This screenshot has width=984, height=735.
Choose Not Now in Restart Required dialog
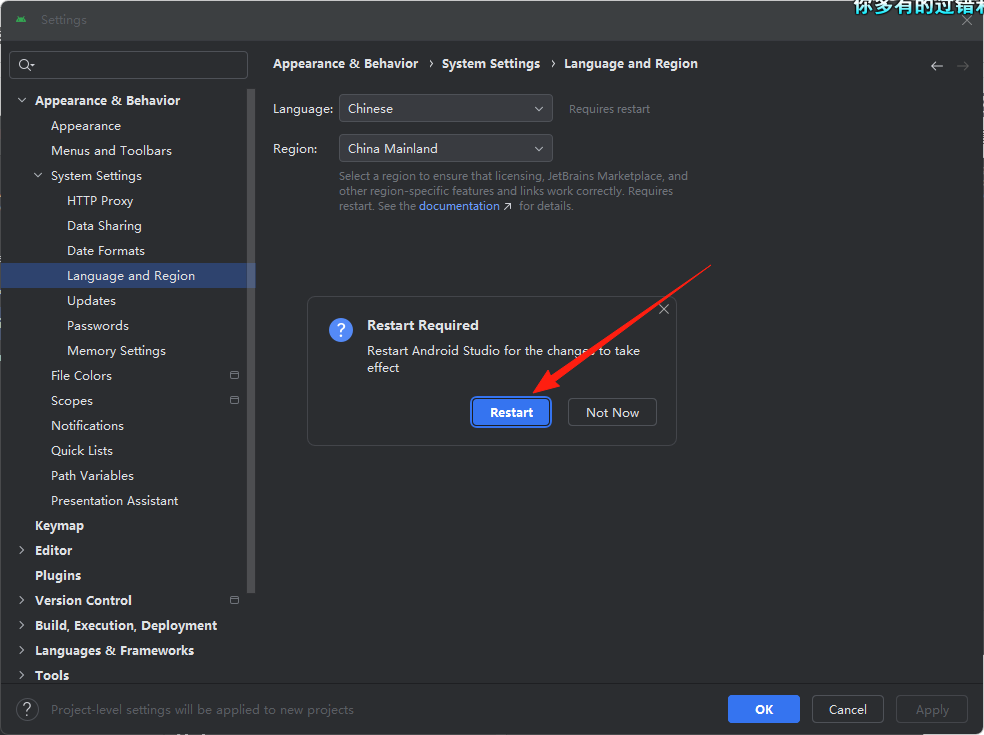tap(612, 412)
